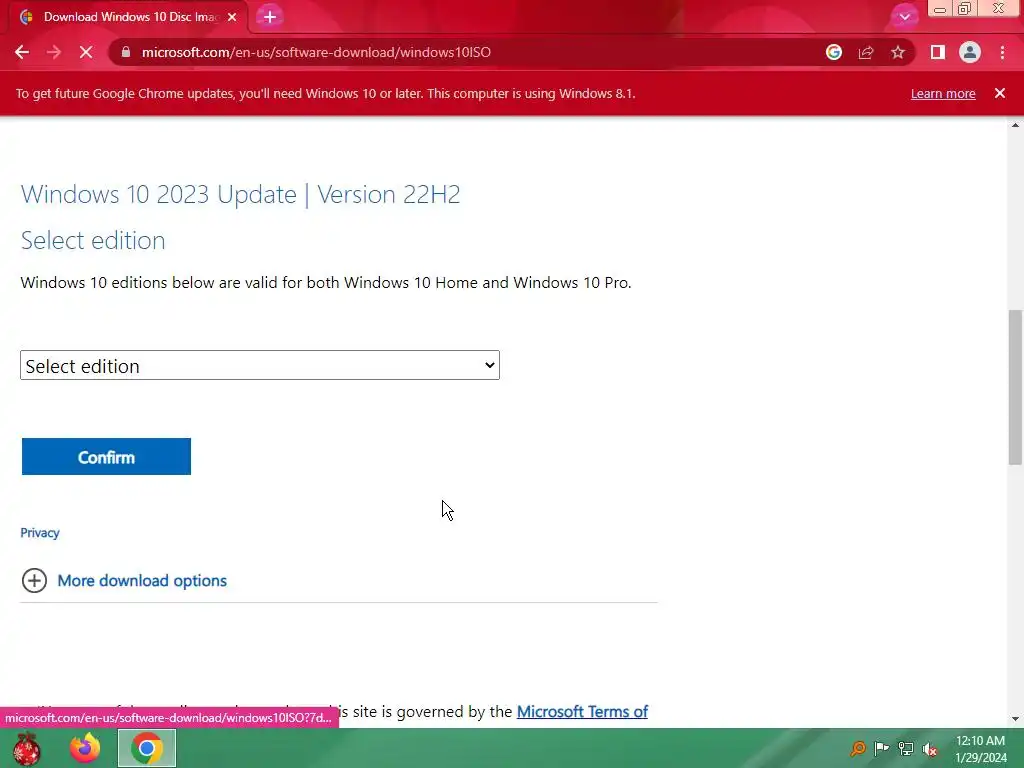
Task: Restore down the Chrome window
Action: click(964, 9)
